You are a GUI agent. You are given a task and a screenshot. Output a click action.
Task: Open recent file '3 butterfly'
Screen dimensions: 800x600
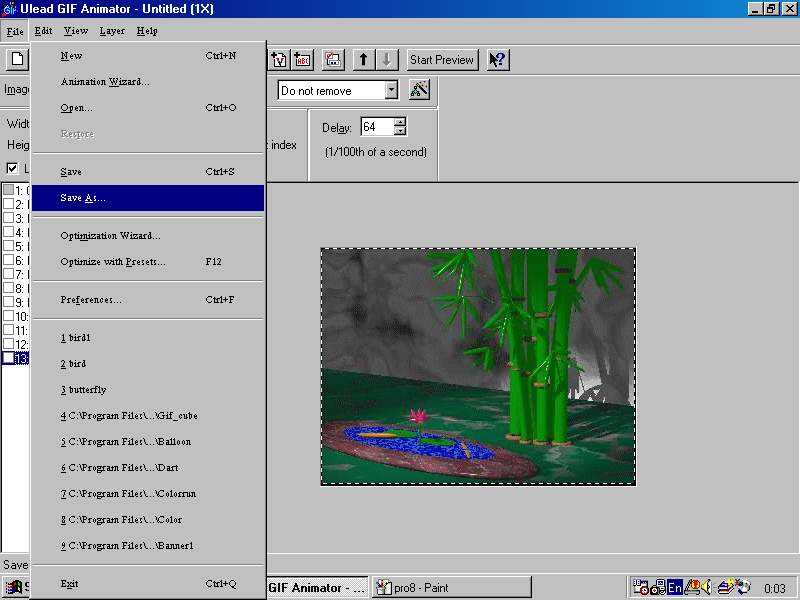coord(83,390)
